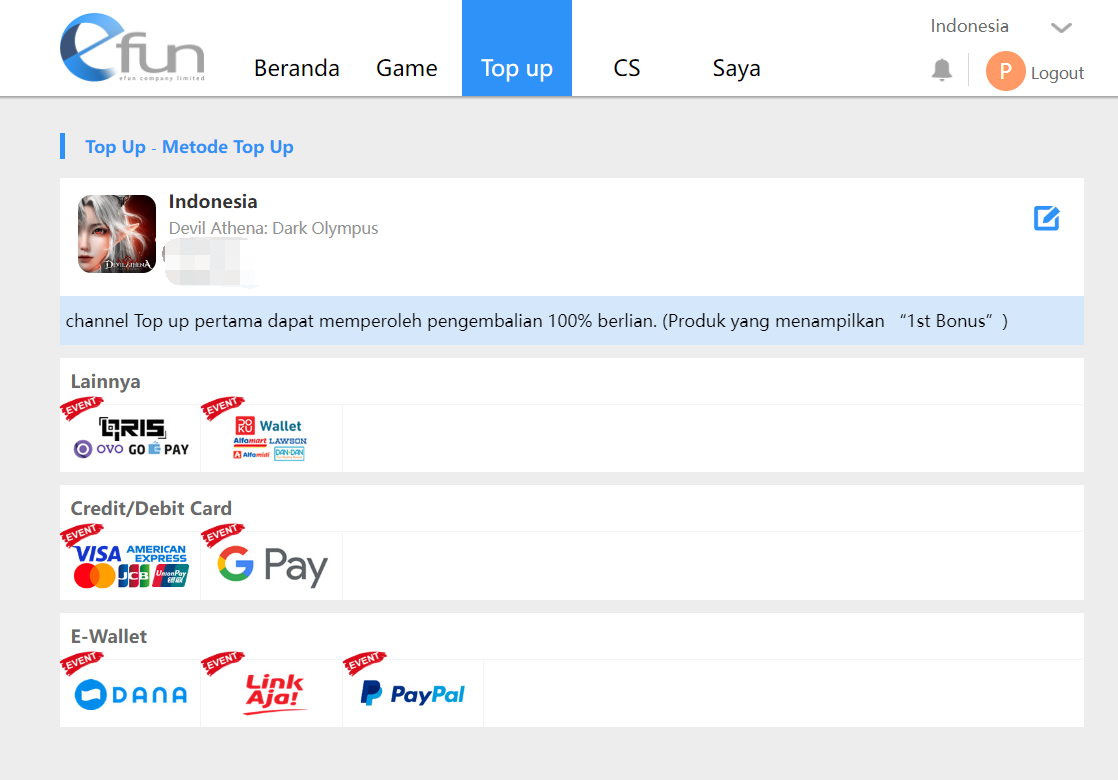Go to the Beranda tab
The width and height of the screenshot is (1118, 780).
[x=297, y=68]
